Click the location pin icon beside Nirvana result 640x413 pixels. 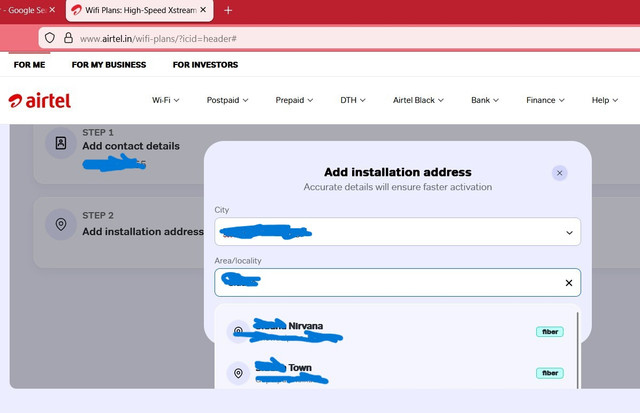tap(238, 331)
